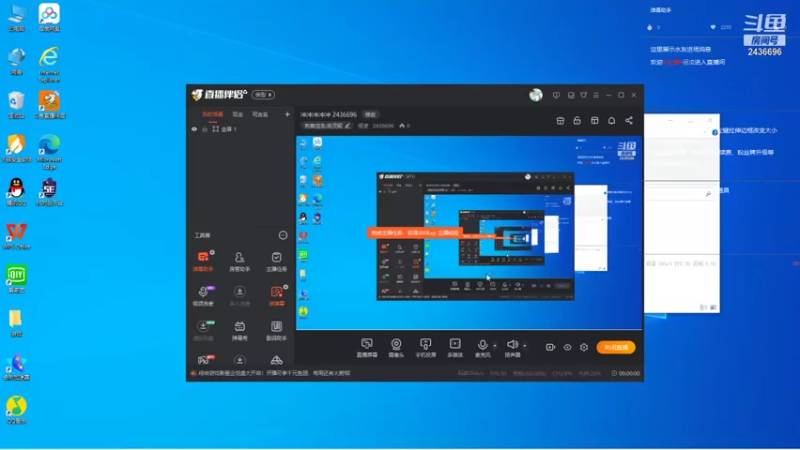Hide the 全屏 1 source with its eye icon

coord(194,129)
